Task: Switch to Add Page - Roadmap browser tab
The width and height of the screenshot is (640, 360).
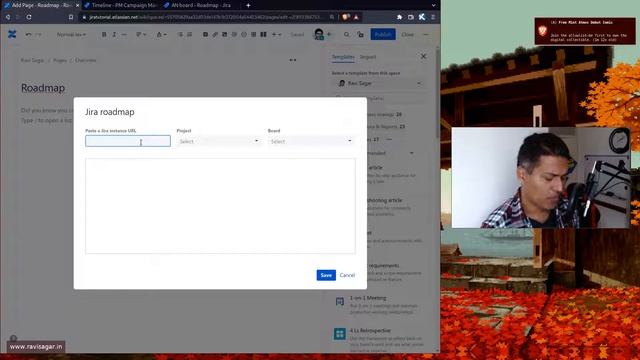Action: coord(40,5)
